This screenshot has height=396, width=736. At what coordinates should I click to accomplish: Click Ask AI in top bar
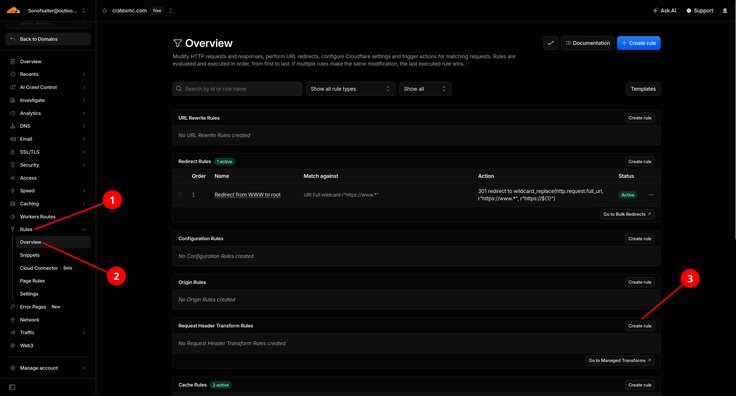coord(664,10)
